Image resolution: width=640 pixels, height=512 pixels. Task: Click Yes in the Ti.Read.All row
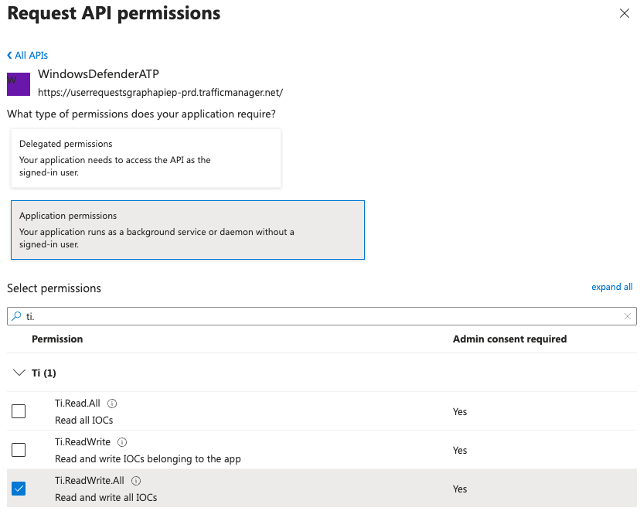pos(460,412)
